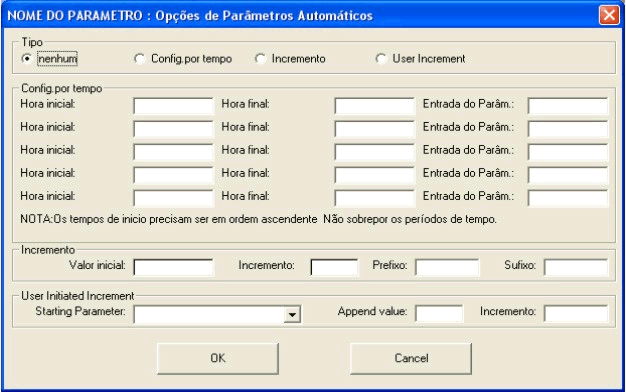Image resolution: width=626 pixels, height=392 pixels.
Task: Click the last Hora inicial field
Action: (x=174, y=198)
